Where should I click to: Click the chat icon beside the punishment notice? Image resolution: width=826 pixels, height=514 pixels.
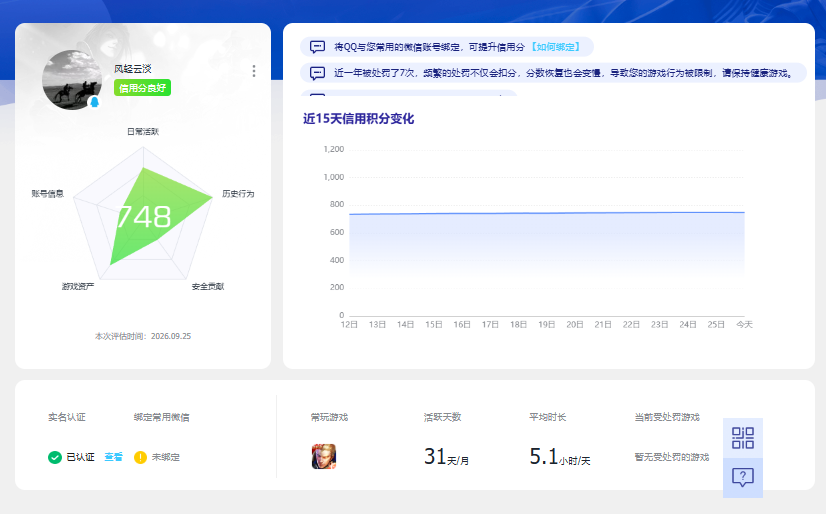pos(317,73)
